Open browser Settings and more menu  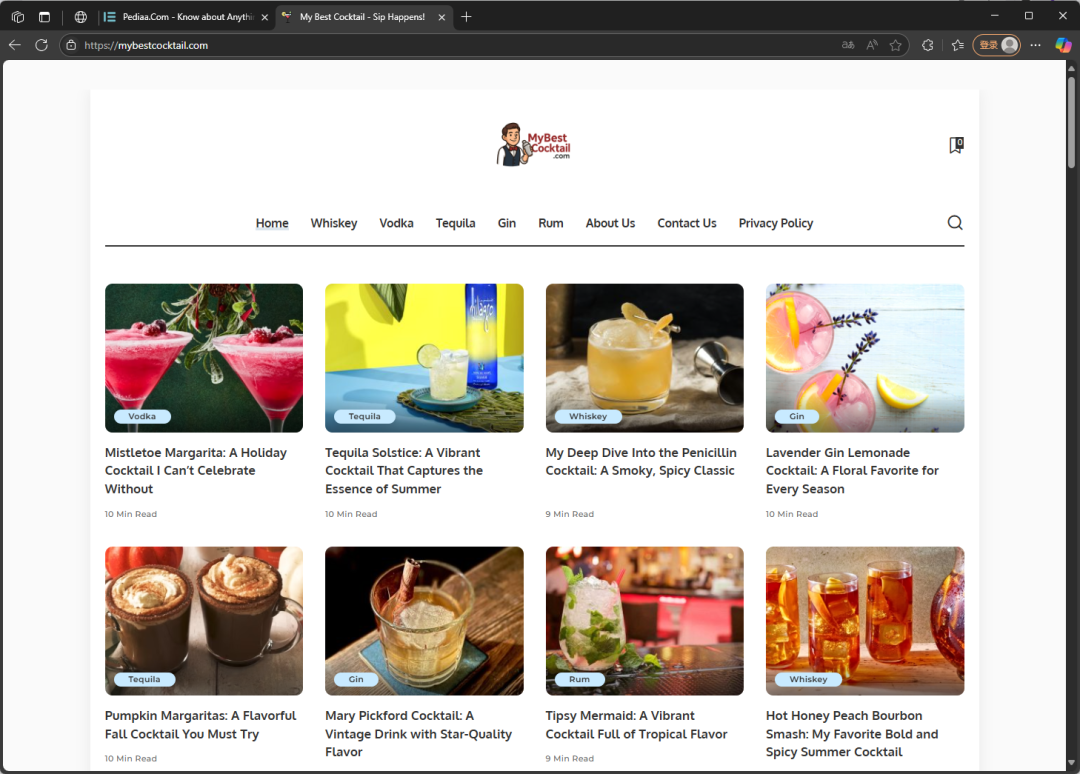pos(1035,45)
